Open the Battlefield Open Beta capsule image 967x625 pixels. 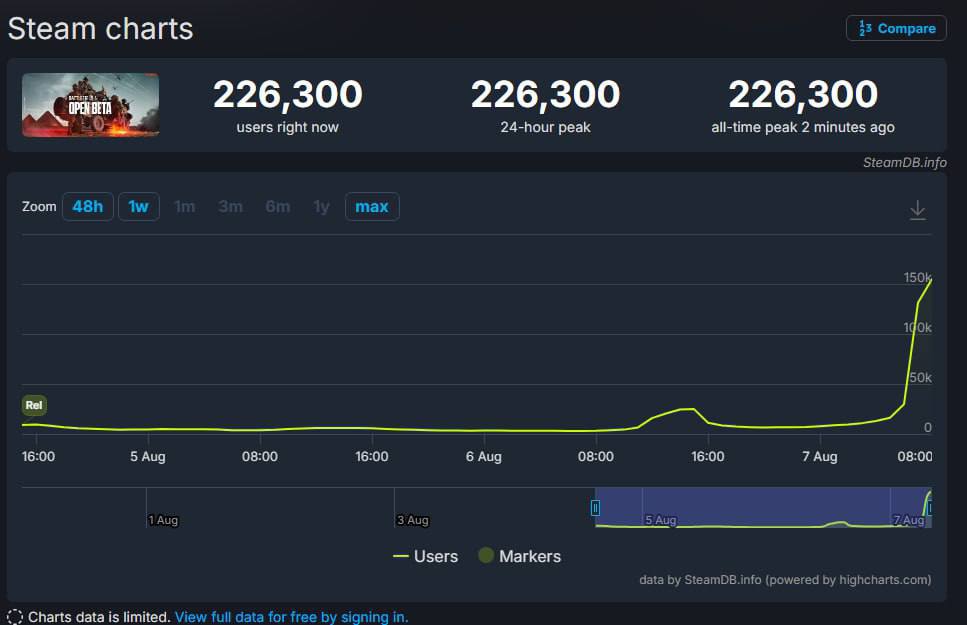90,104
